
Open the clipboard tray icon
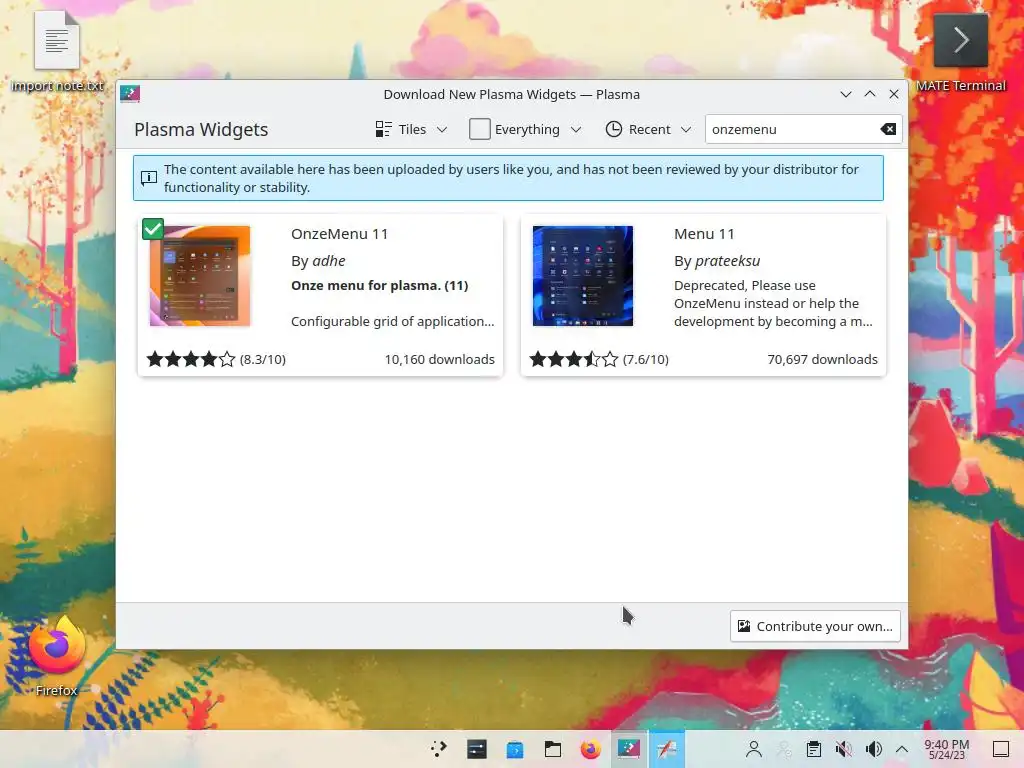(x=813, y=749)
